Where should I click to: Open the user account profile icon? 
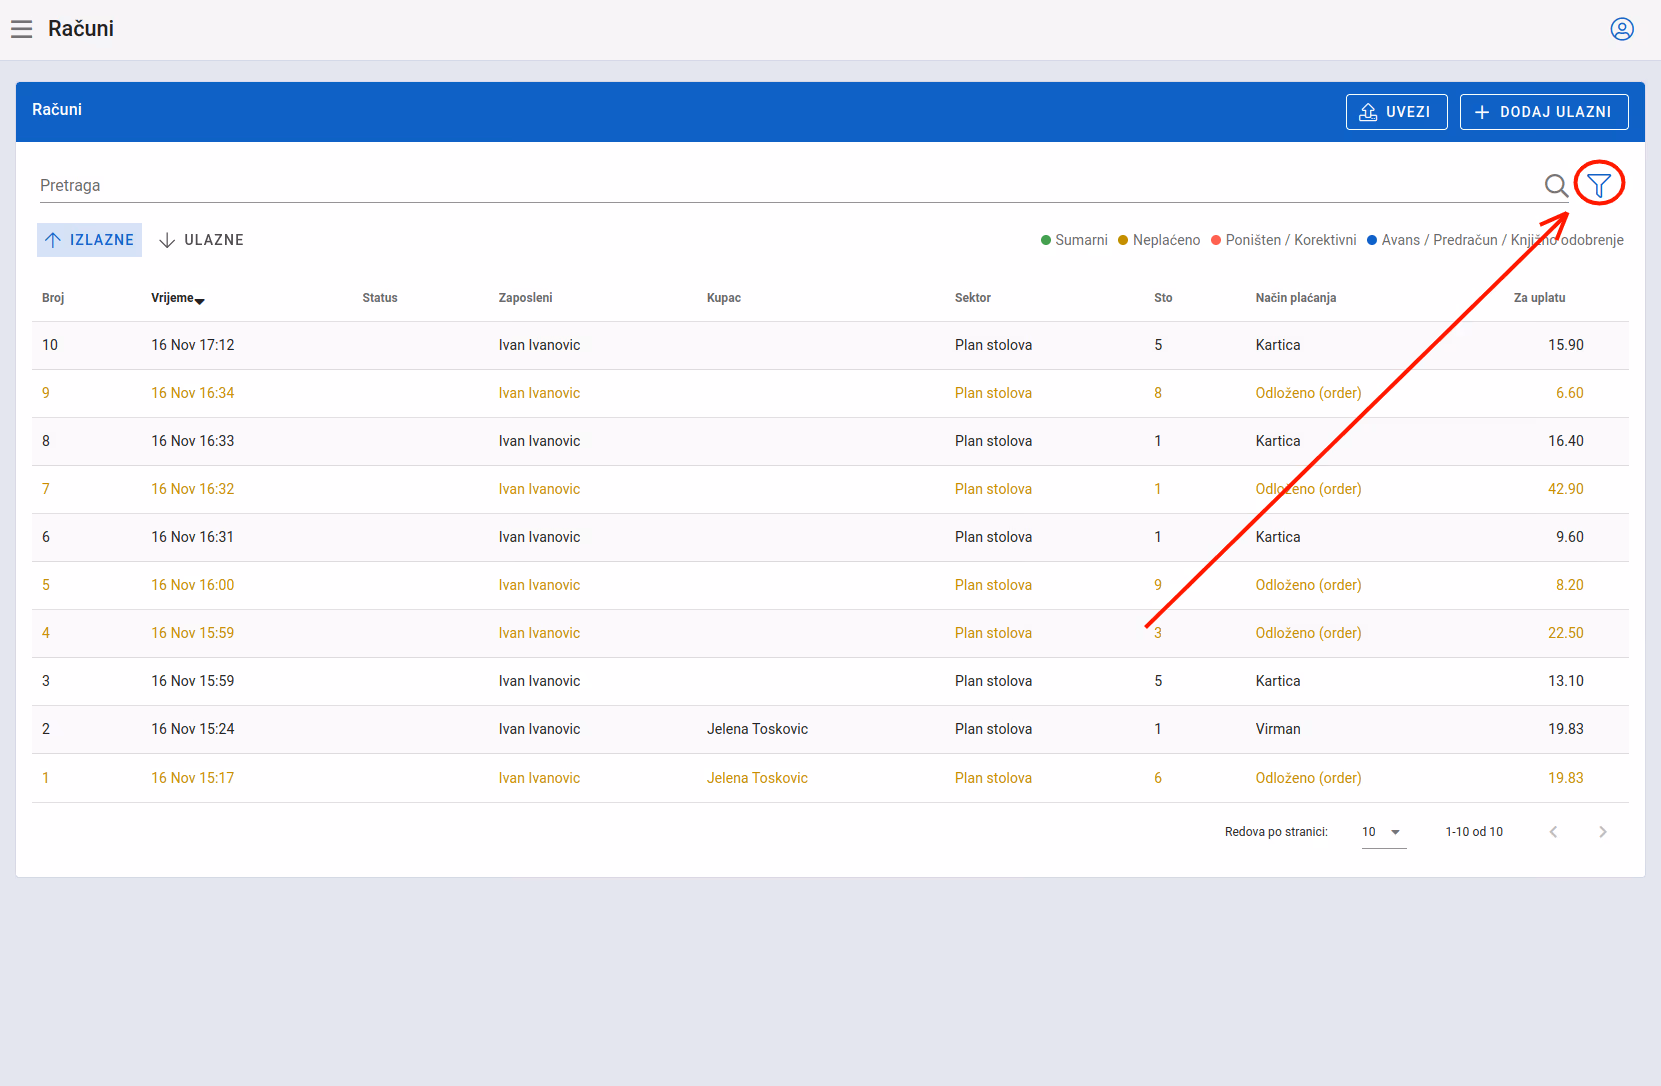point(1622,29)
